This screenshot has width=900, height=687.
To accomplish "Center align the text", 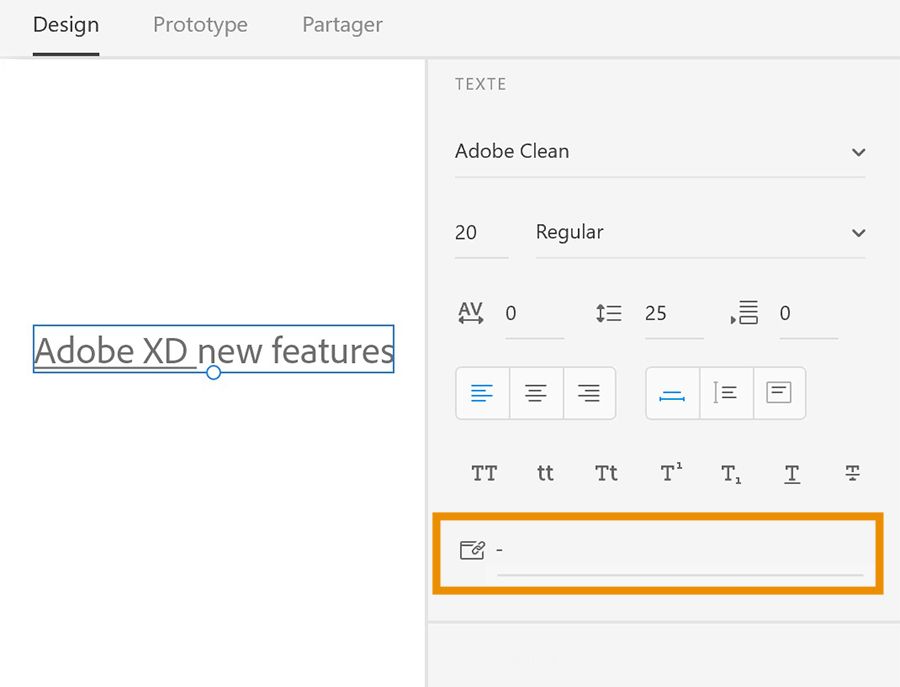I will 536,393.
